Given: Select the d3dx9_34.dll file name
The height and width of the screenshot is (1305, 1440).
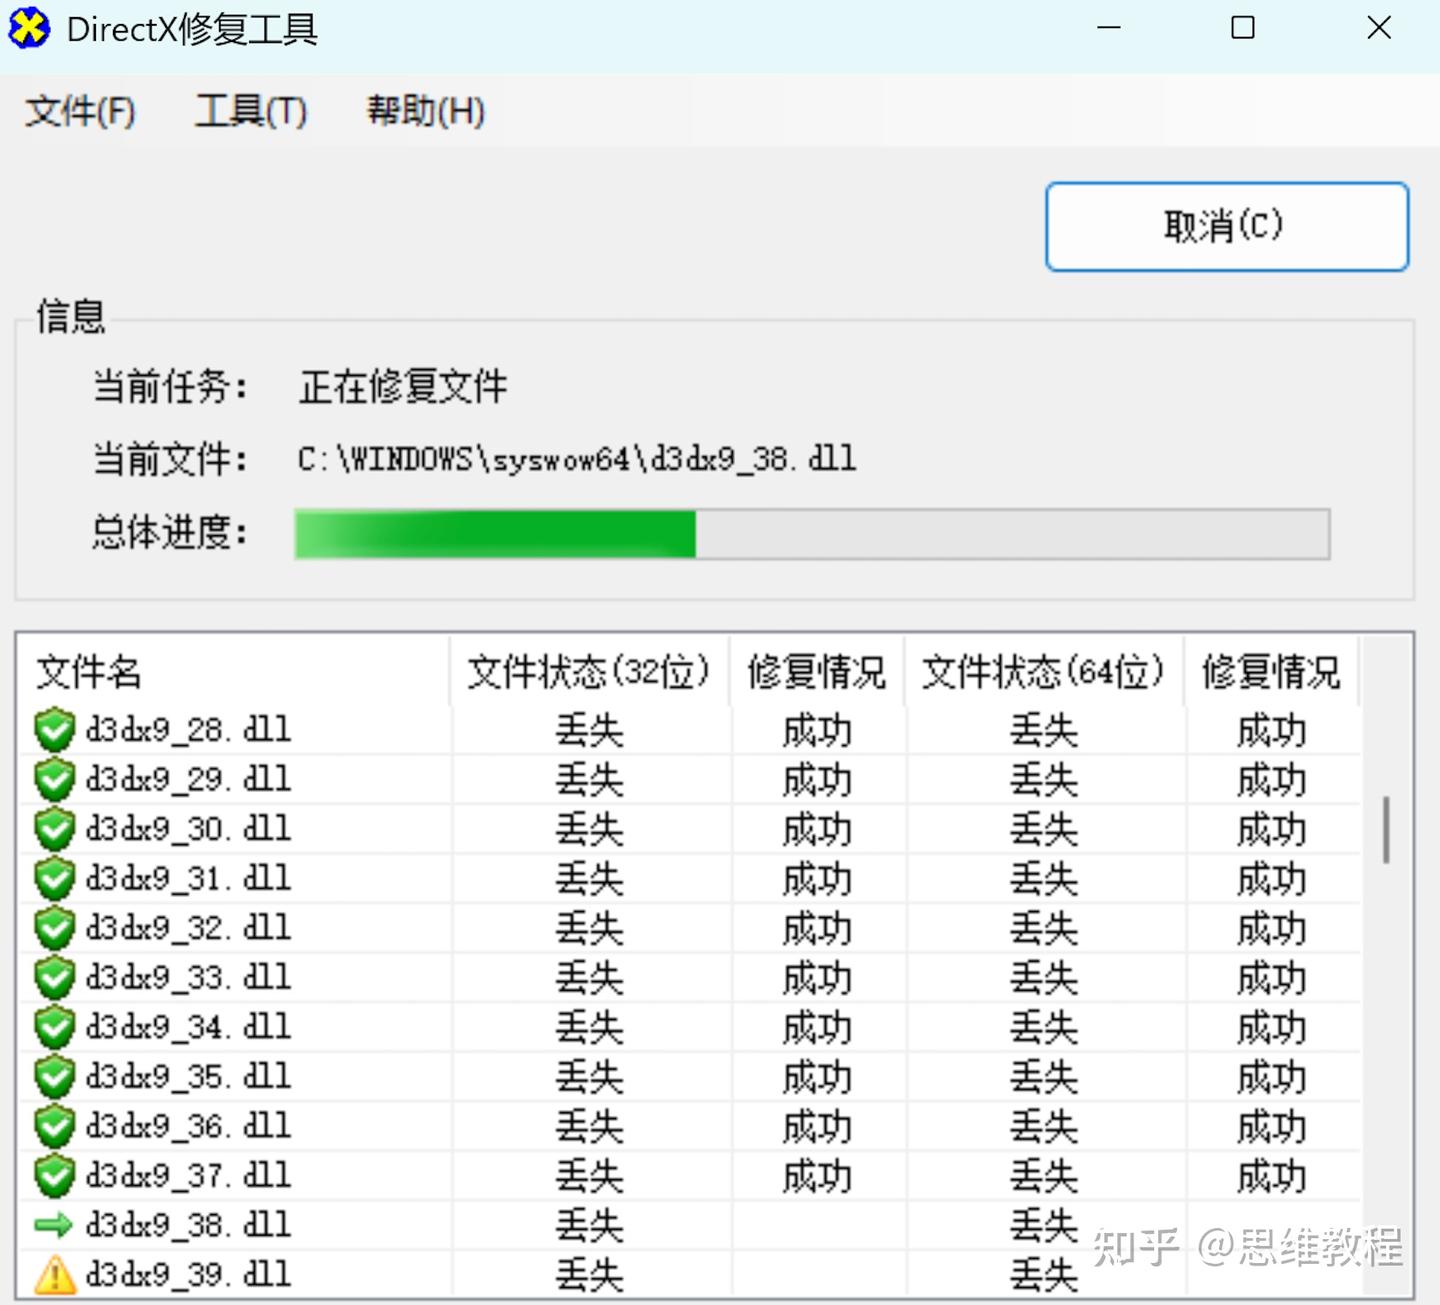Looking at the screenshot, I should pos(189,1027).
